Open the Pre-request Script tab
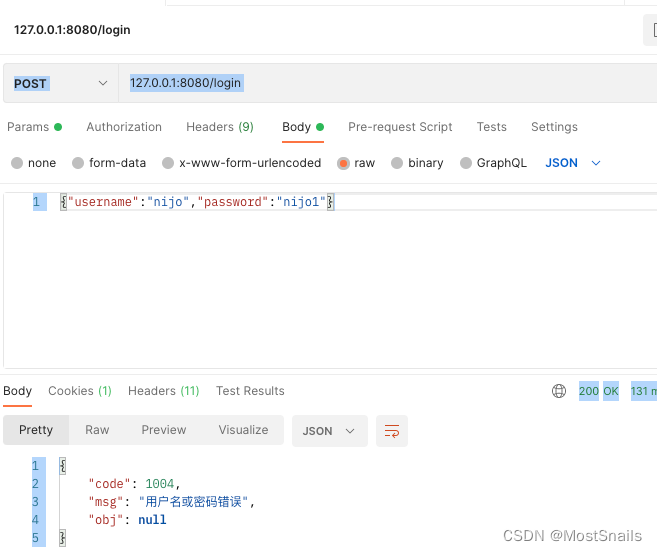657x551 pixels. 400,127
